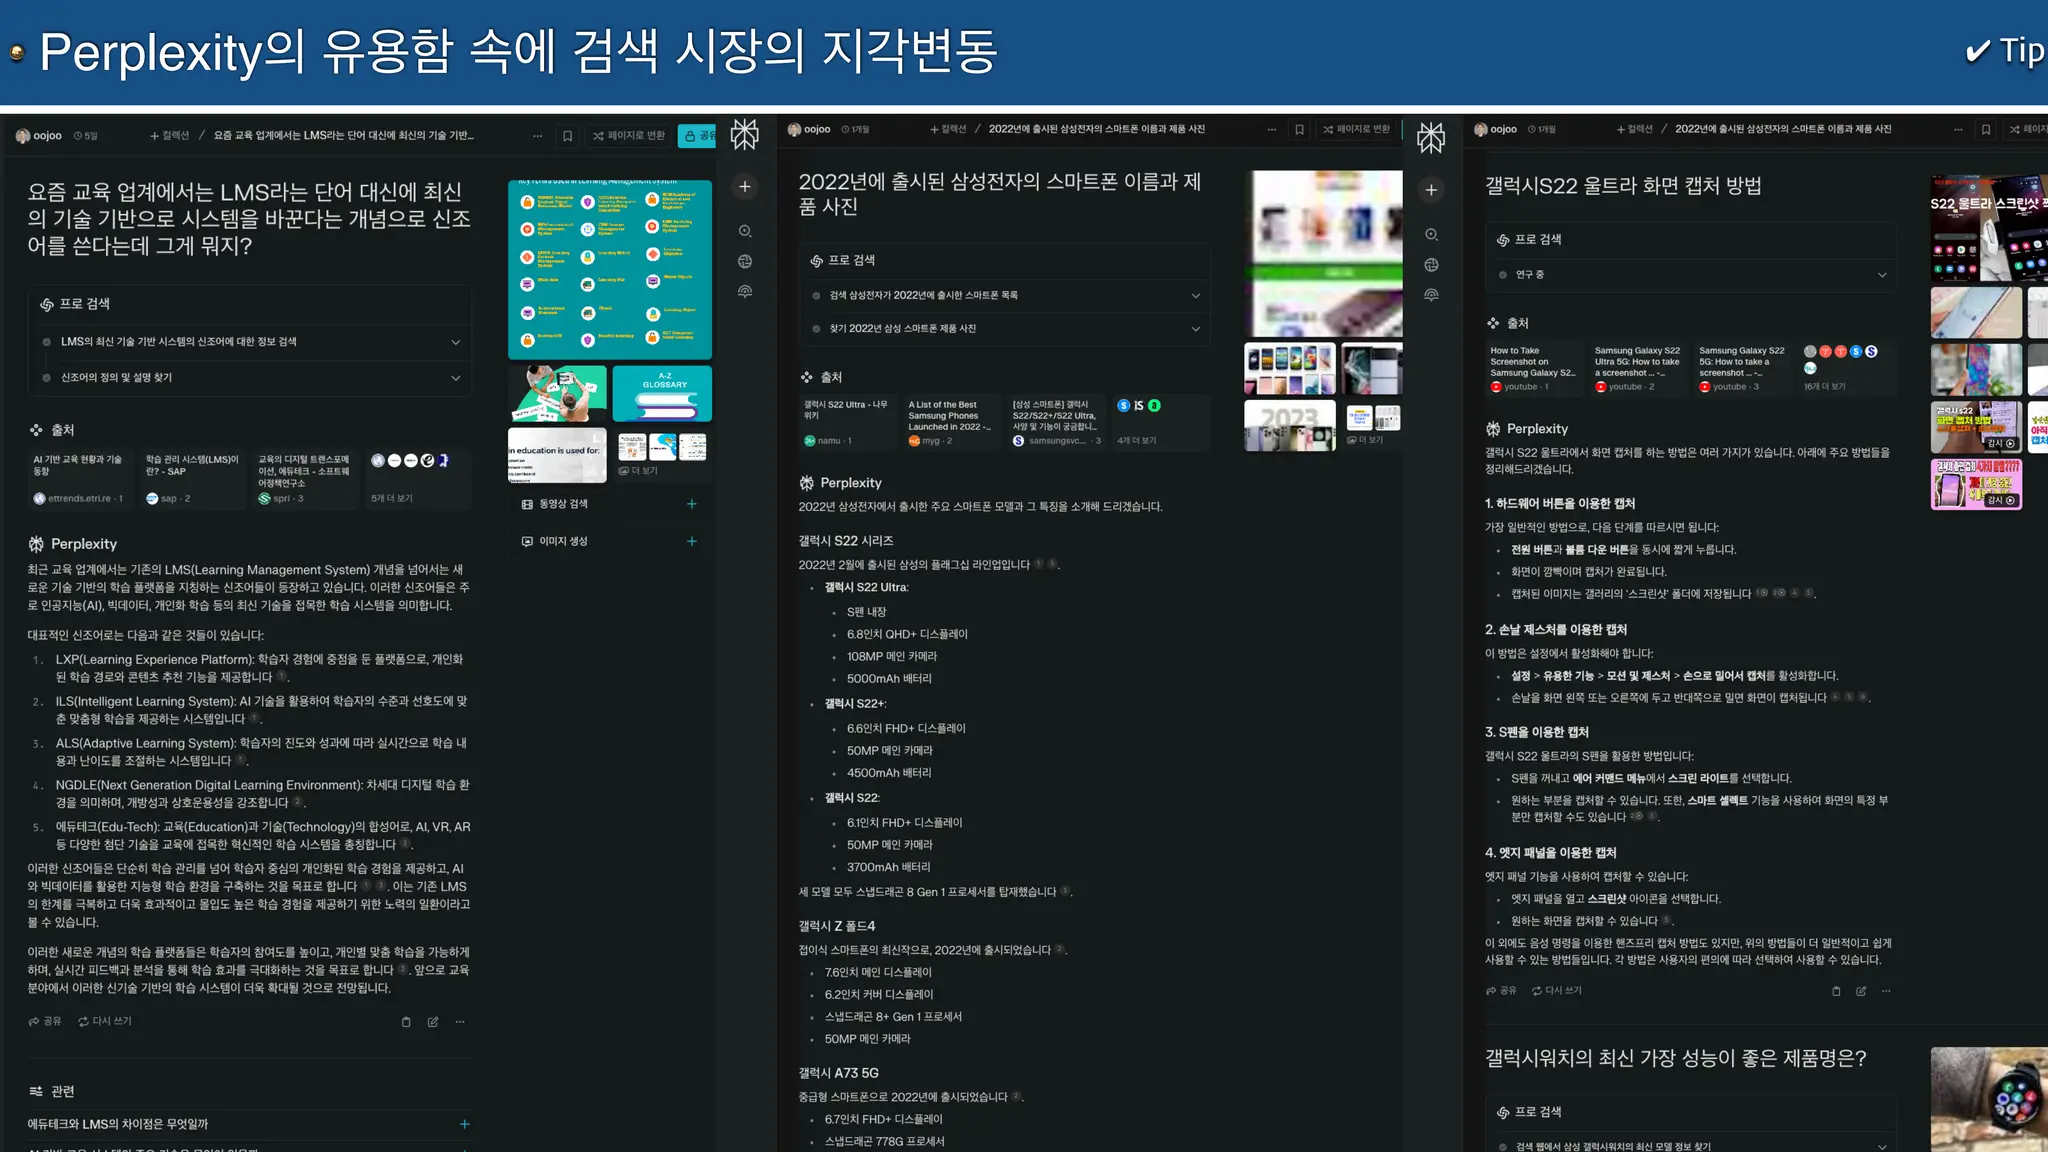Click '16개 더 보기' in the right sources
Screen dimensions: 2048x1152
1825,386
